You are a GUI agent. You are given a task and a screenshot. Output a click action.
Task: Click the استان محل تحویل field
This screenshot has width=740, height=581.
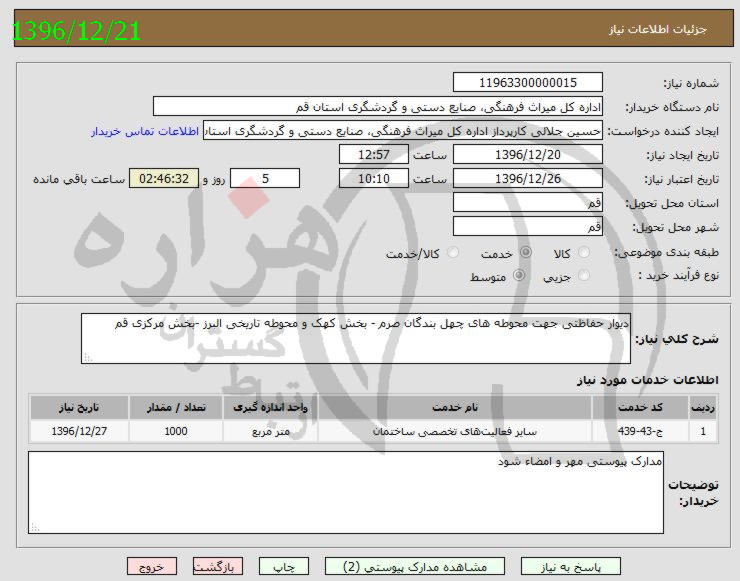click(x=528, y=202)
